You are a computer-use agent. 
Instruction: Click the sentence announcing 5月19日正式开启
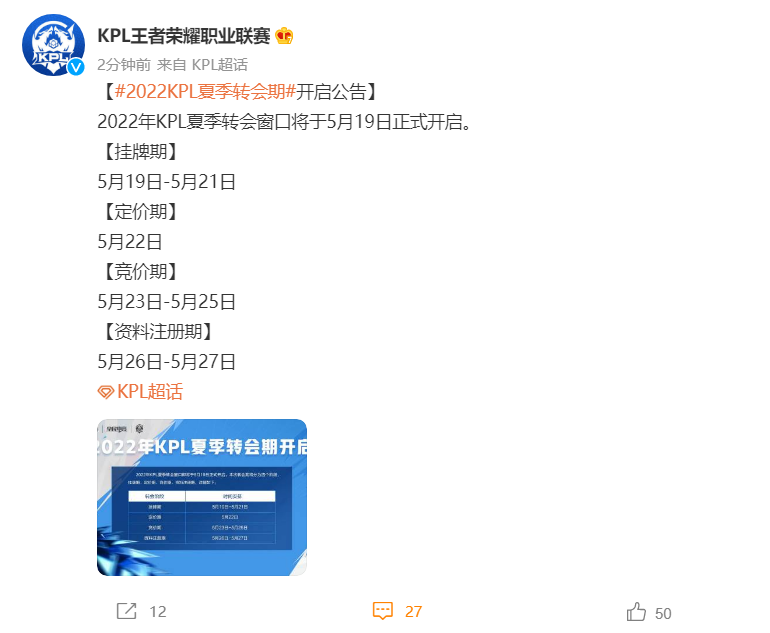coord(284,122)
